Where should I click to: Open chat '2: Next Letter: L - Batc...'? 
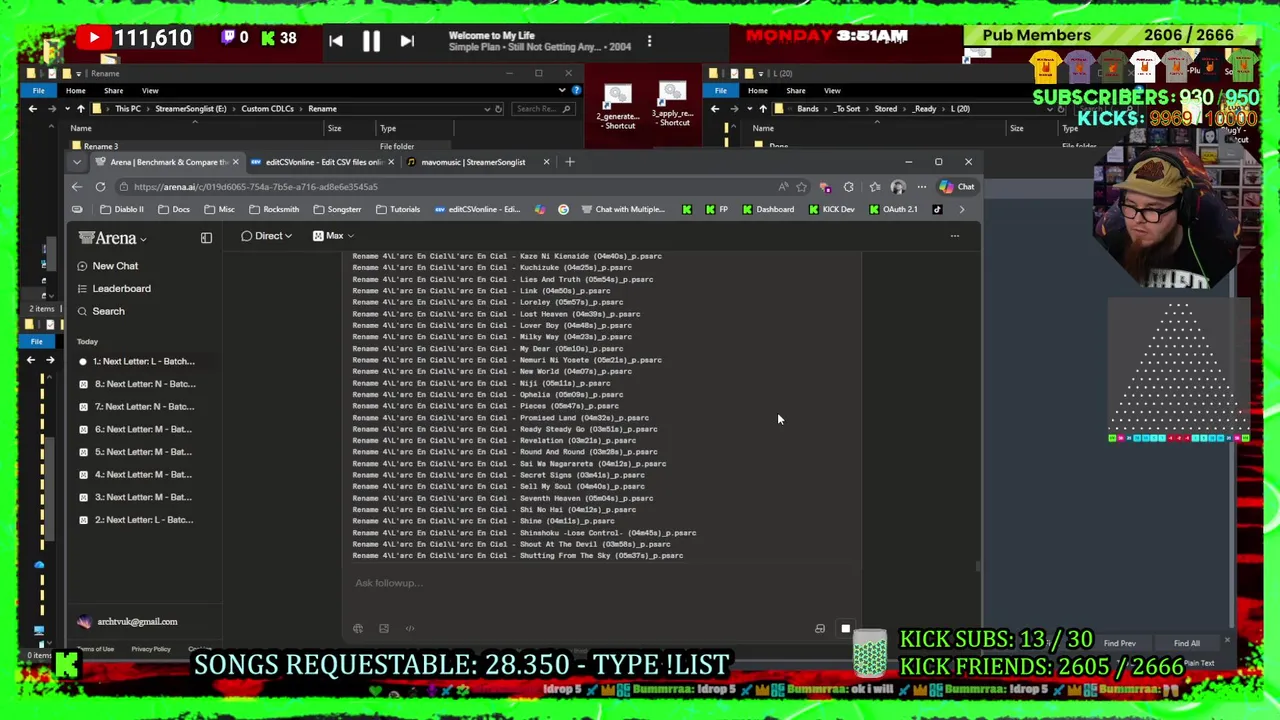pyautogui.click(x=138, y=520)
